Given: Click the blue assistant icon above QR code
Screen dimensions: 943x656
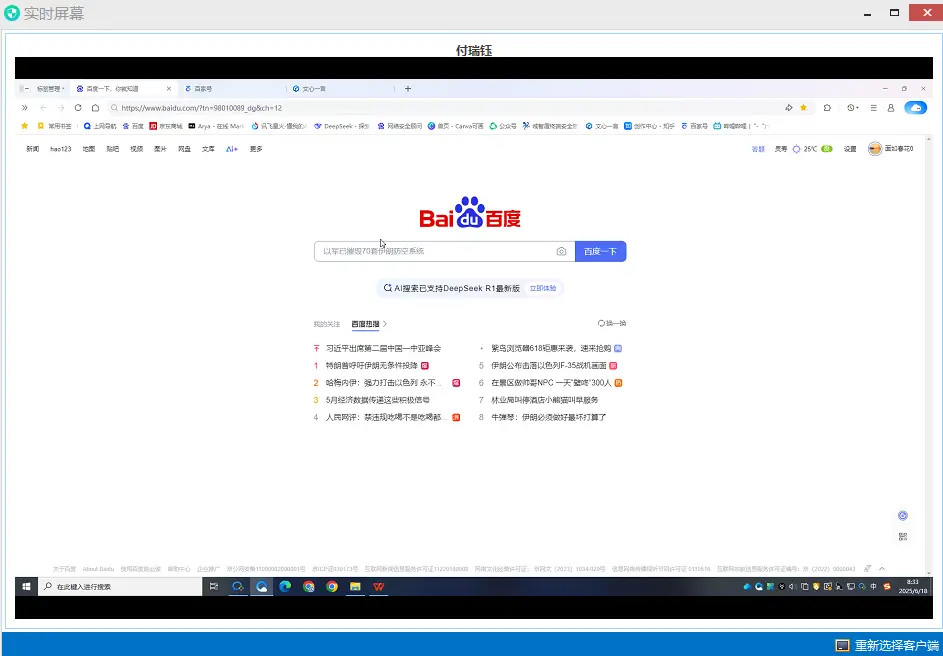Looking at the screenshot, I should [903, 515].
